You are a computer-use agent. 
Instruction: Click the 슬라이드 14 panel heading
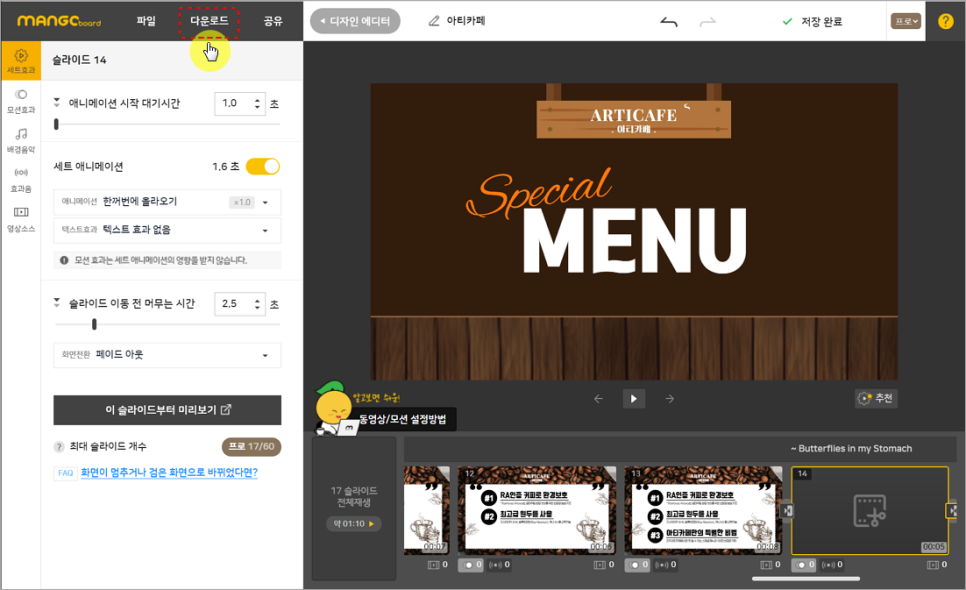[x=79, y=60]
